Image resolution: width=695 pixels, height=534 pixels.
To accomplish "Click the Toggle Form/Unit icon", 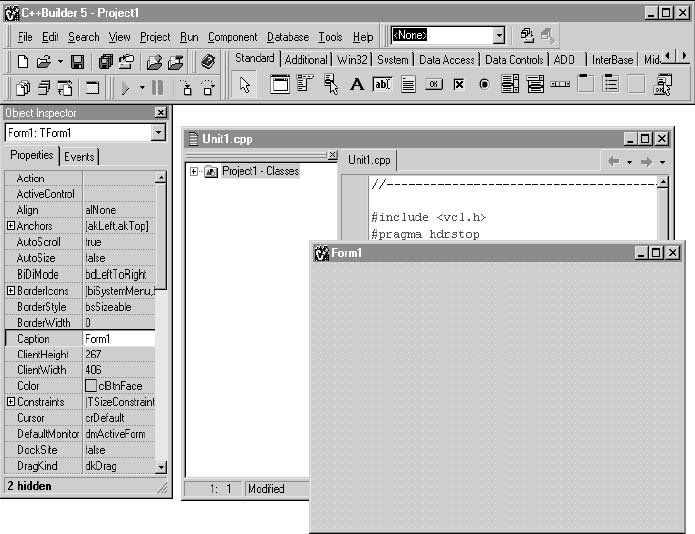I will click(x=65, y=88).
